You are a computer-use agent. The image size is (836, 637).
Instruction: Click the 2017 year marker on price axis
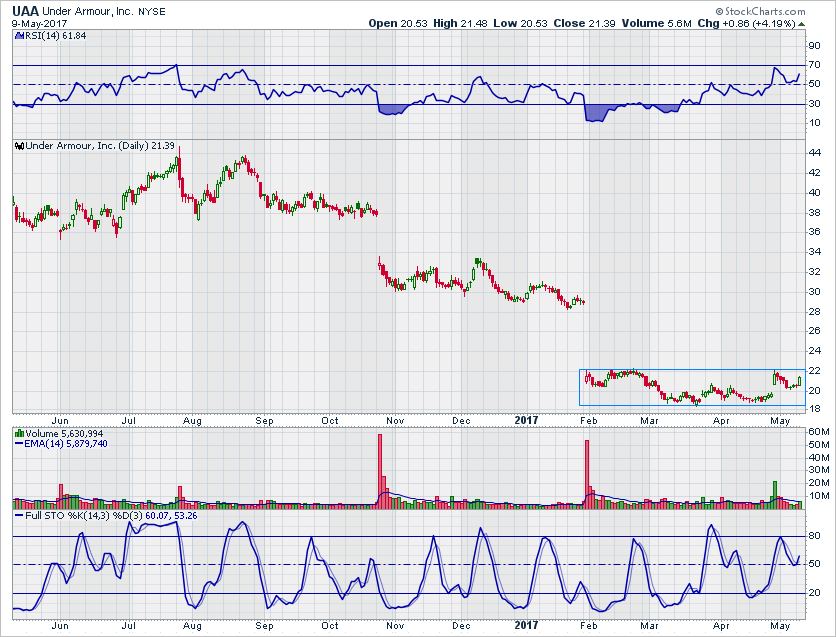(528, 420)
